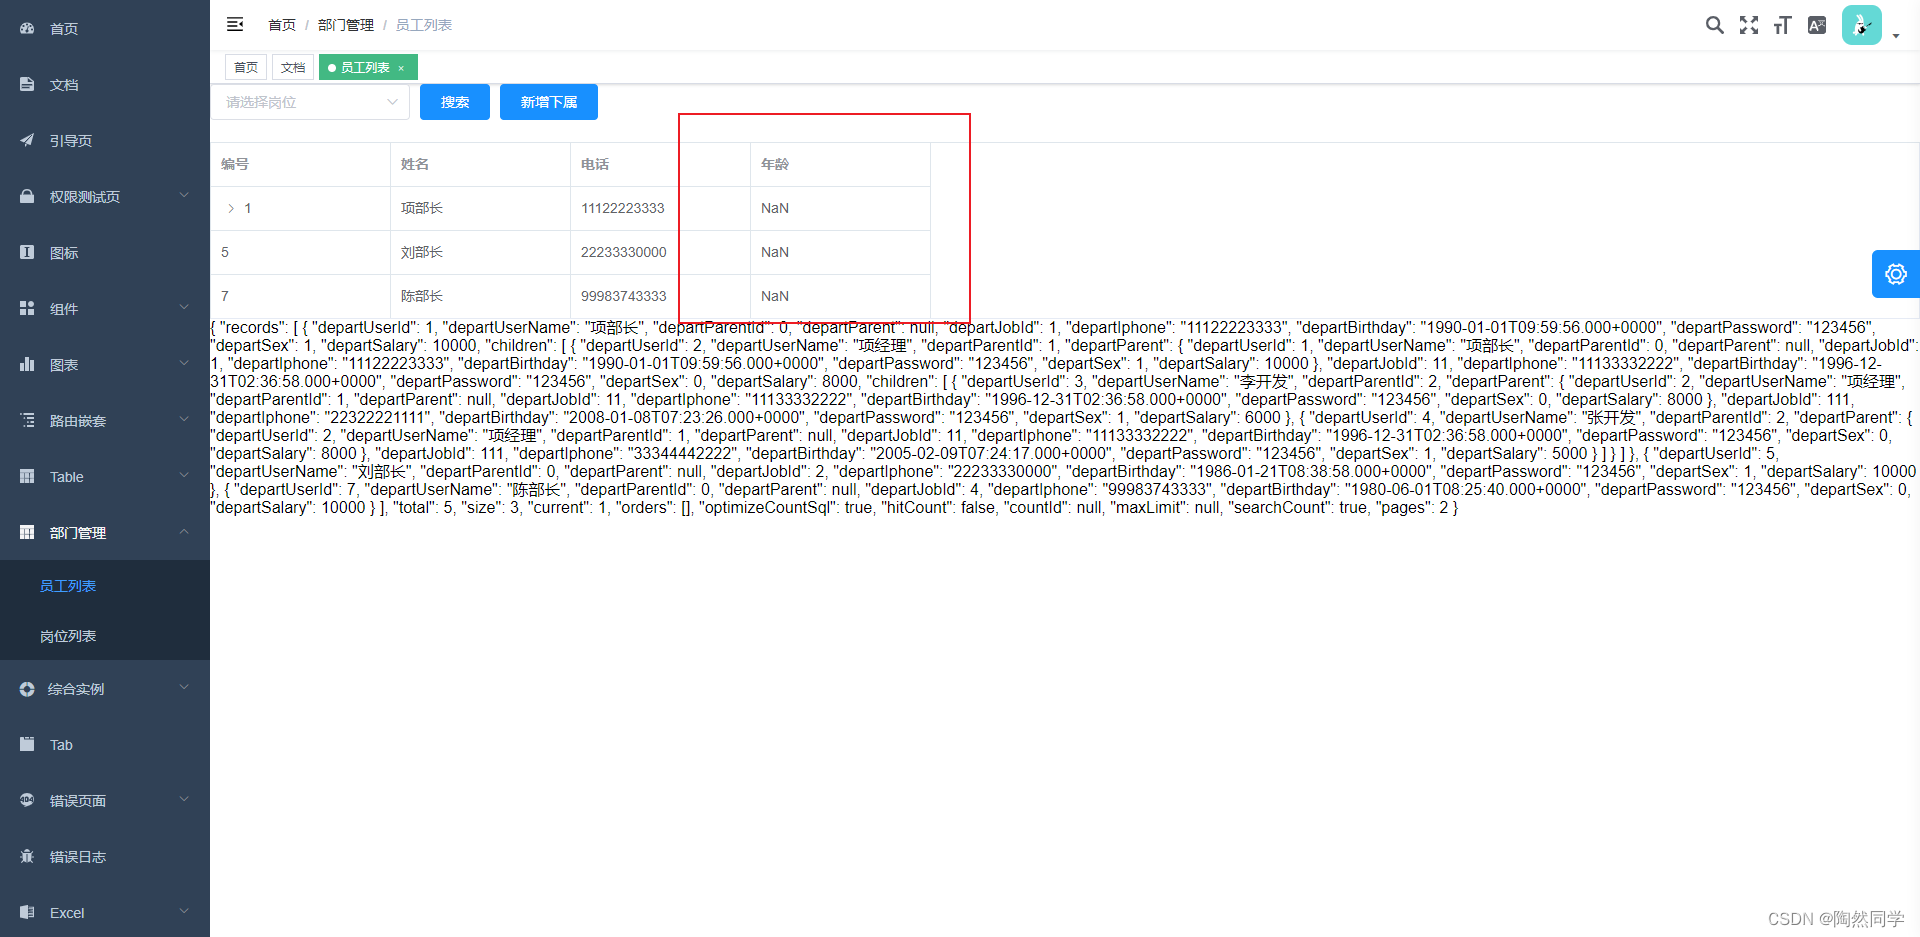Image resolution: width=1920 pixels, height=937 pixels.
Task: Open the settings gear panel button
Action: pos(1895,274)
